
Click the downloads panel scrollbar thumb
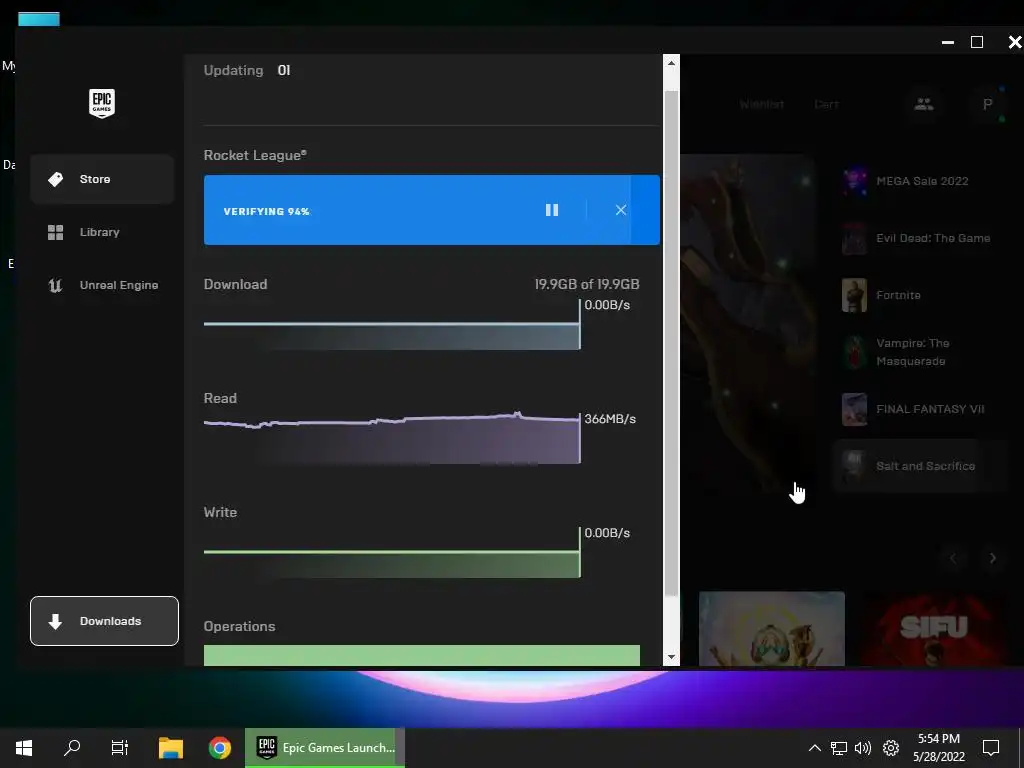[671, 344]
